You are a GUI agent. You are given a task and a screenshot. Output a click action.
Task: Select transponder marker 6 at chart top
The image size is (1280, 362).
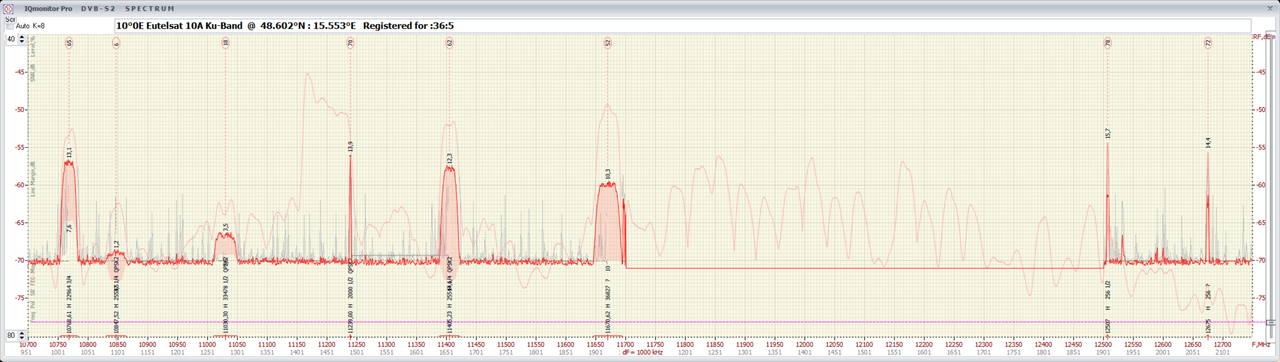pyautogui.click(x=116, y=43)
